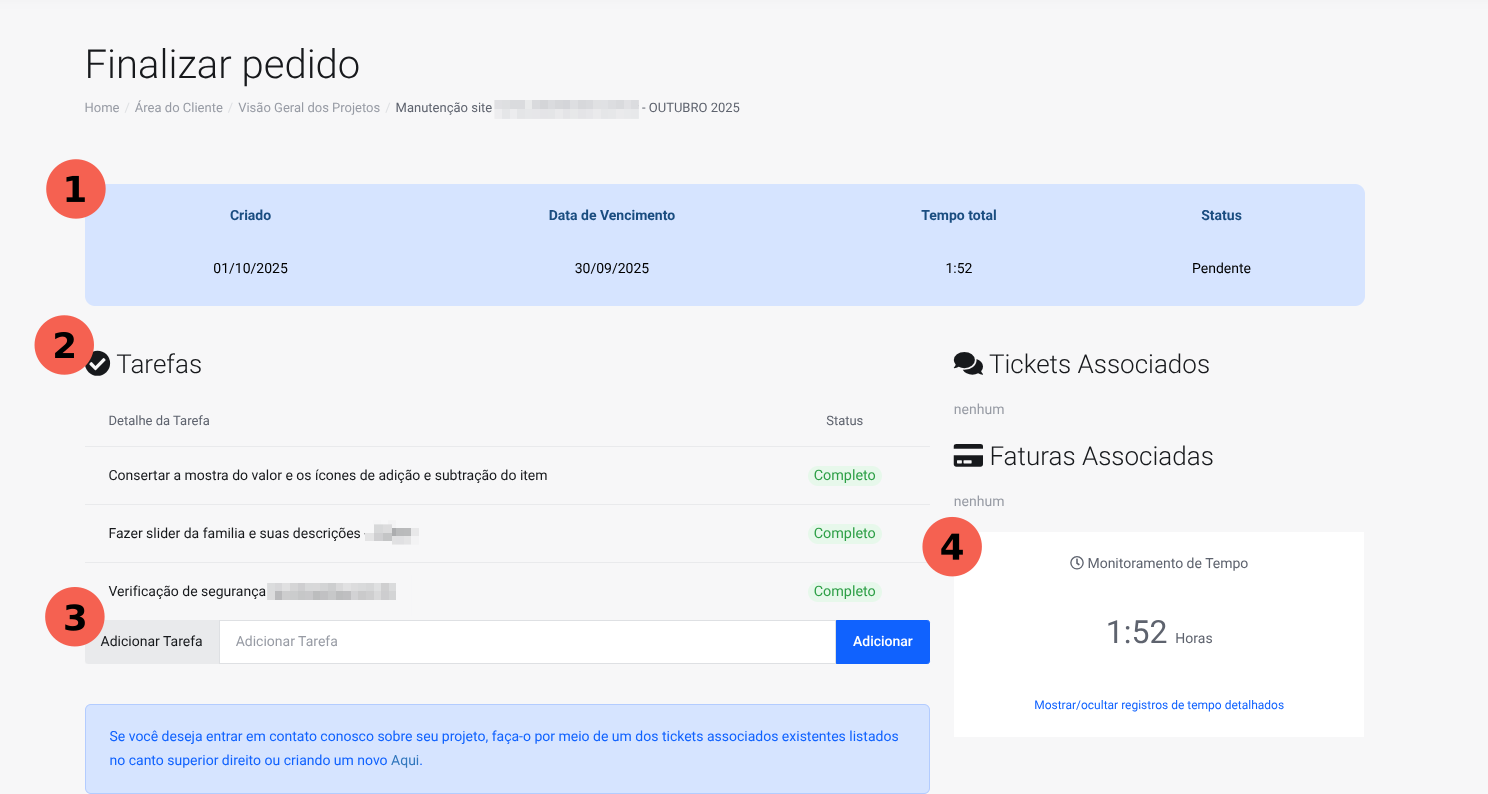Viewport: 1488px width, 794px height.
Task: Click the Tarefas checkmark circle icon
Action: click(x=98, y=365)
